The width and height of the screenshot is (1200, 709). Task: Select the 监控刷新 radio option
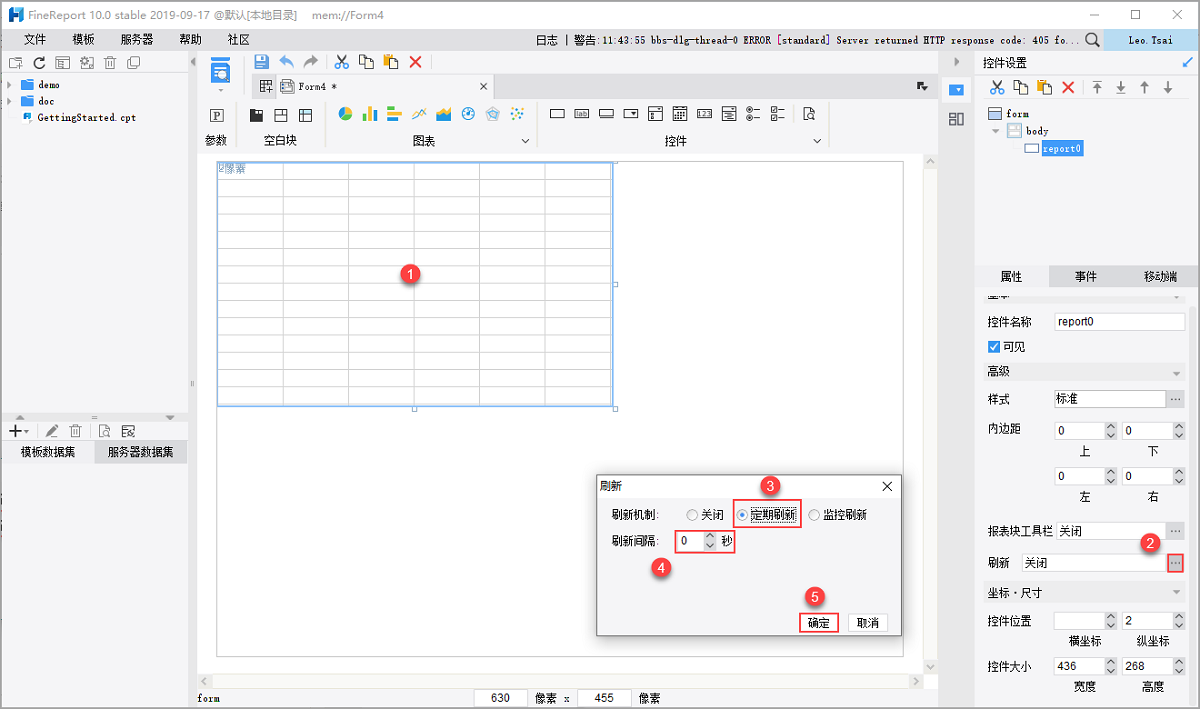click(x=814, y=515)
